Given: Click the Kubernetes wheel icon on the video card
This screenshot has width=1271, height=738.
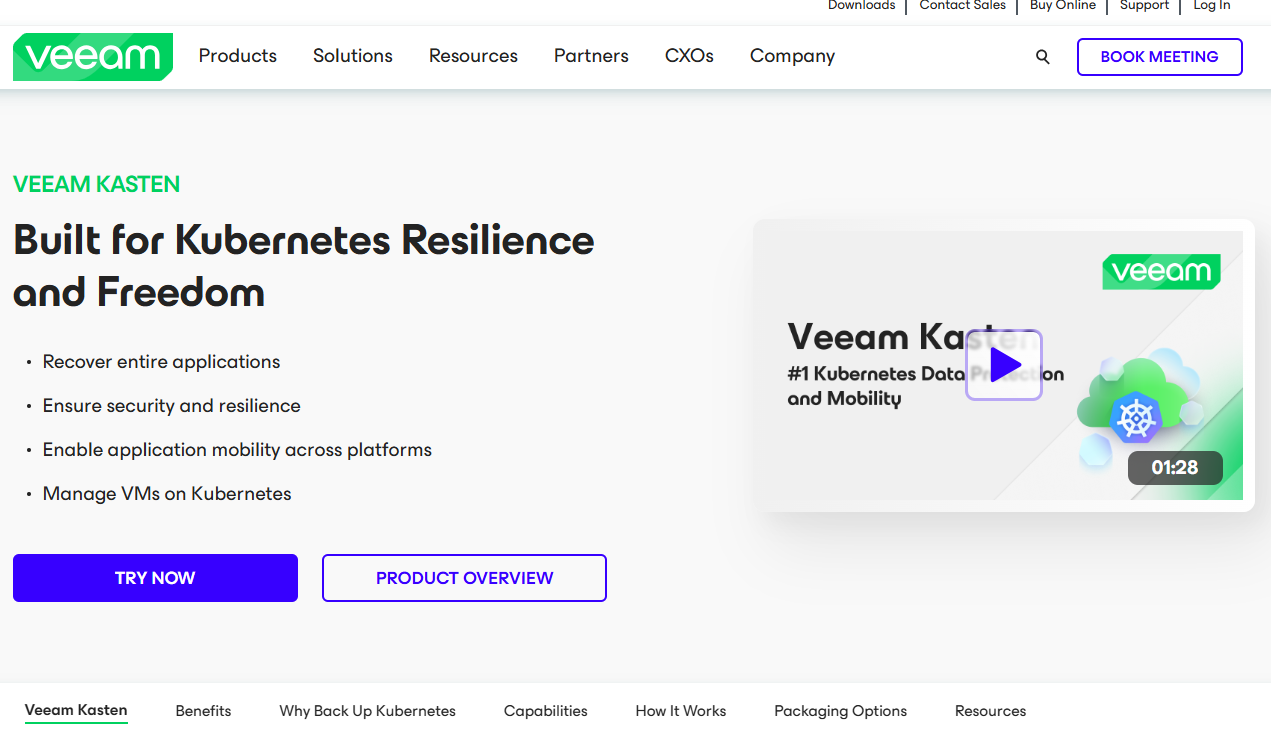Looking at the screenshot, I should point(1138,420).
